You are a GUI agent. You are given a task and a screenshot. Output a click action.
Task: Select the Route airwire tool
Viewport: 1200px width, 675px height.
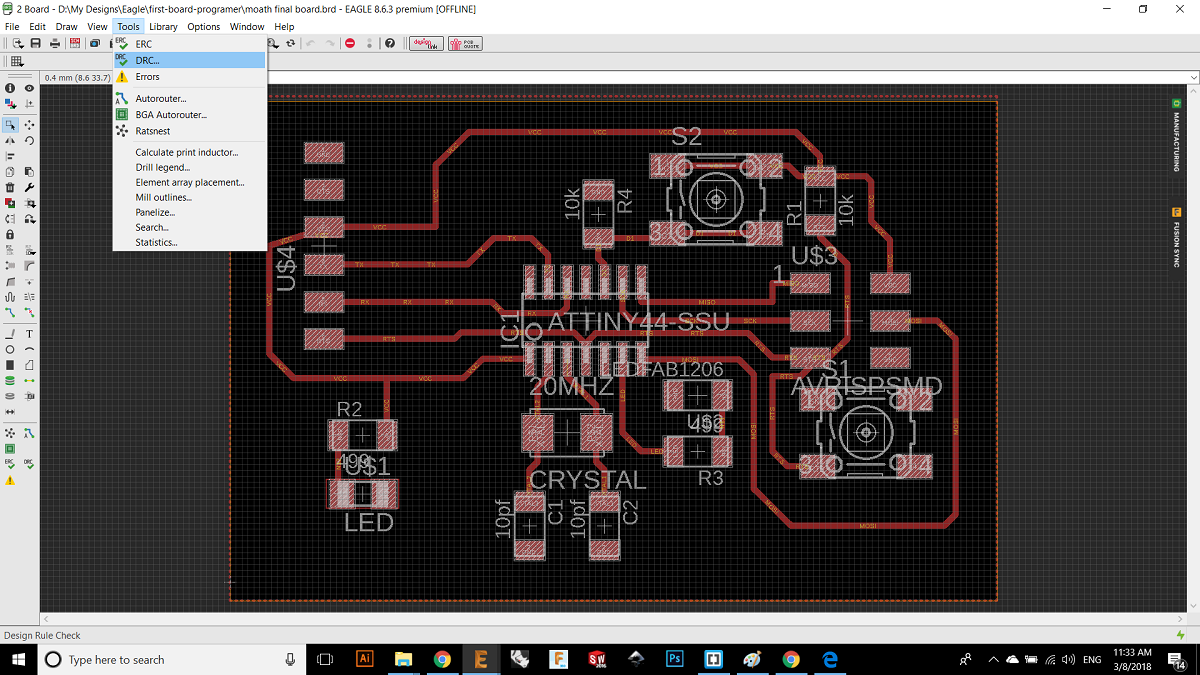pos(10,311)
